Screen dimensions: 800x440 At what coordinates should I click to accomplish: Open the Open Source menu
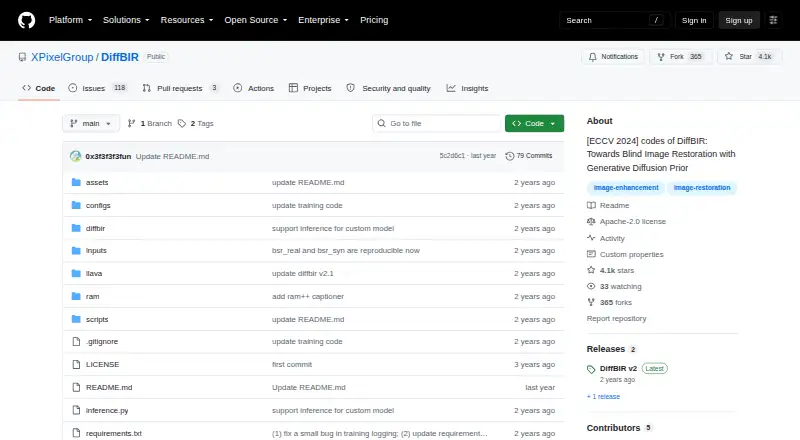(256, 20)
